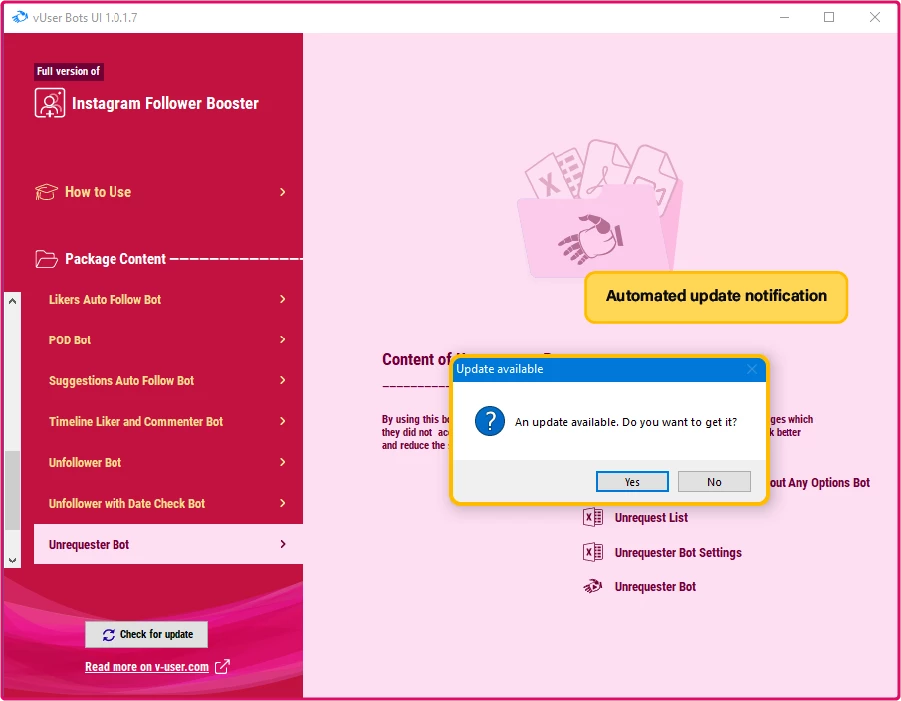Select Unfollower with Date Check Bot
The image size is (901, 701).
pos(168,503)
